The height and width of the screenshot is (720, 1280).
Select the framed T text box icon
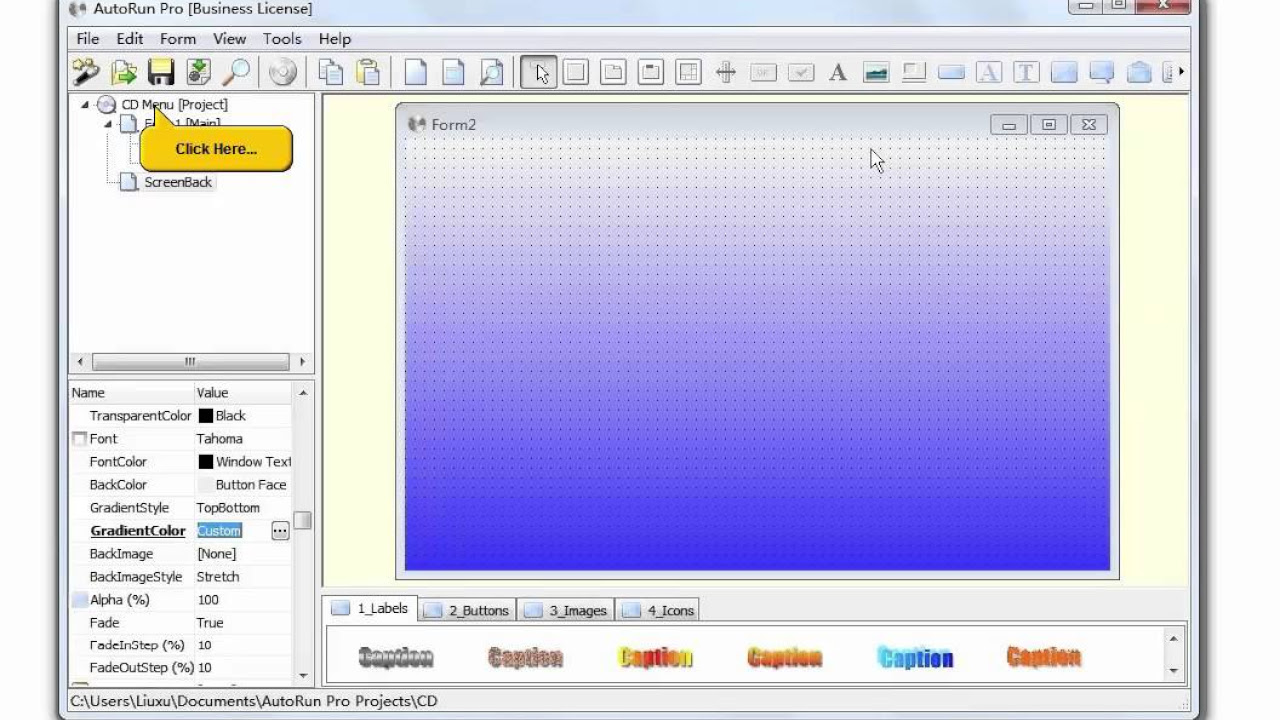(1026, 72)
